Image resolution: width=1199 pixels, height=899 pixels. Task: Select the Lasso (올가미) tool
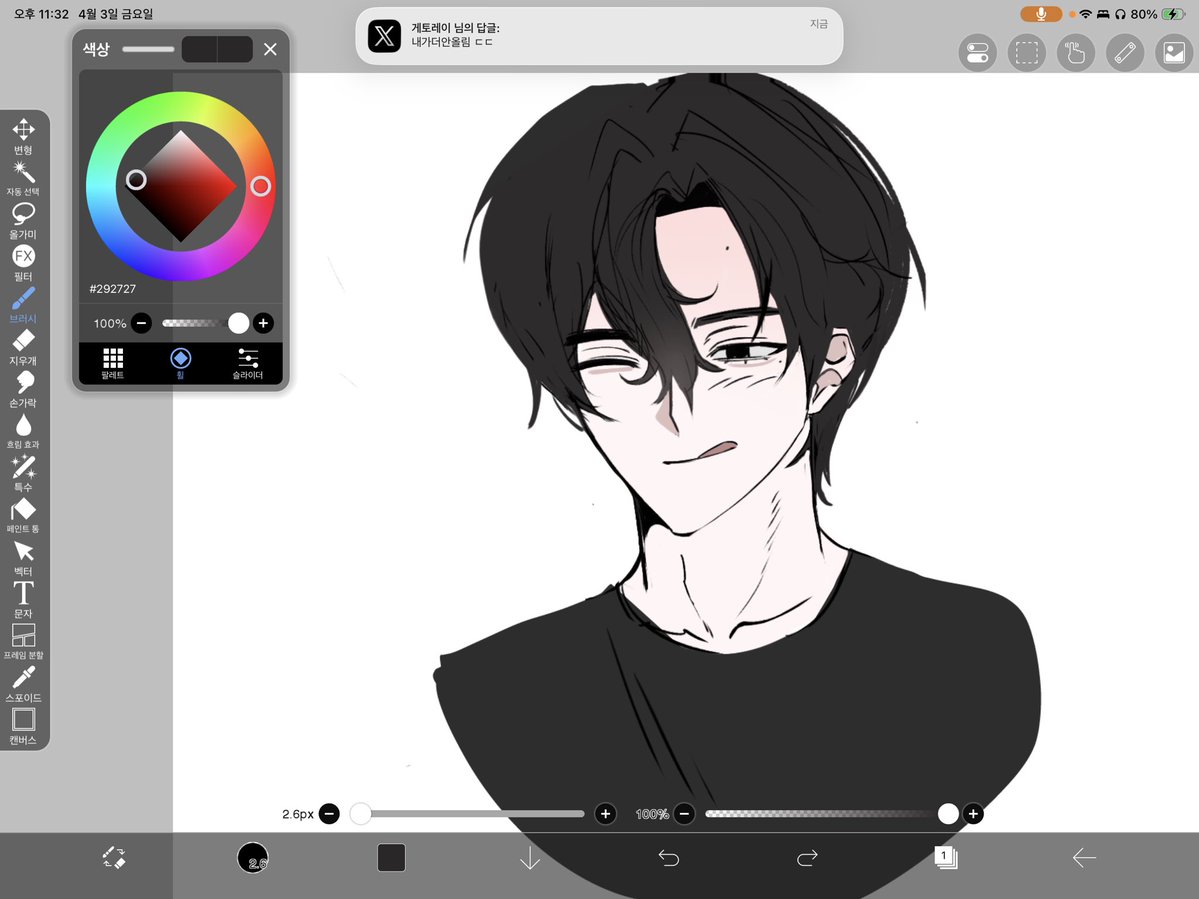coord(23,221)
